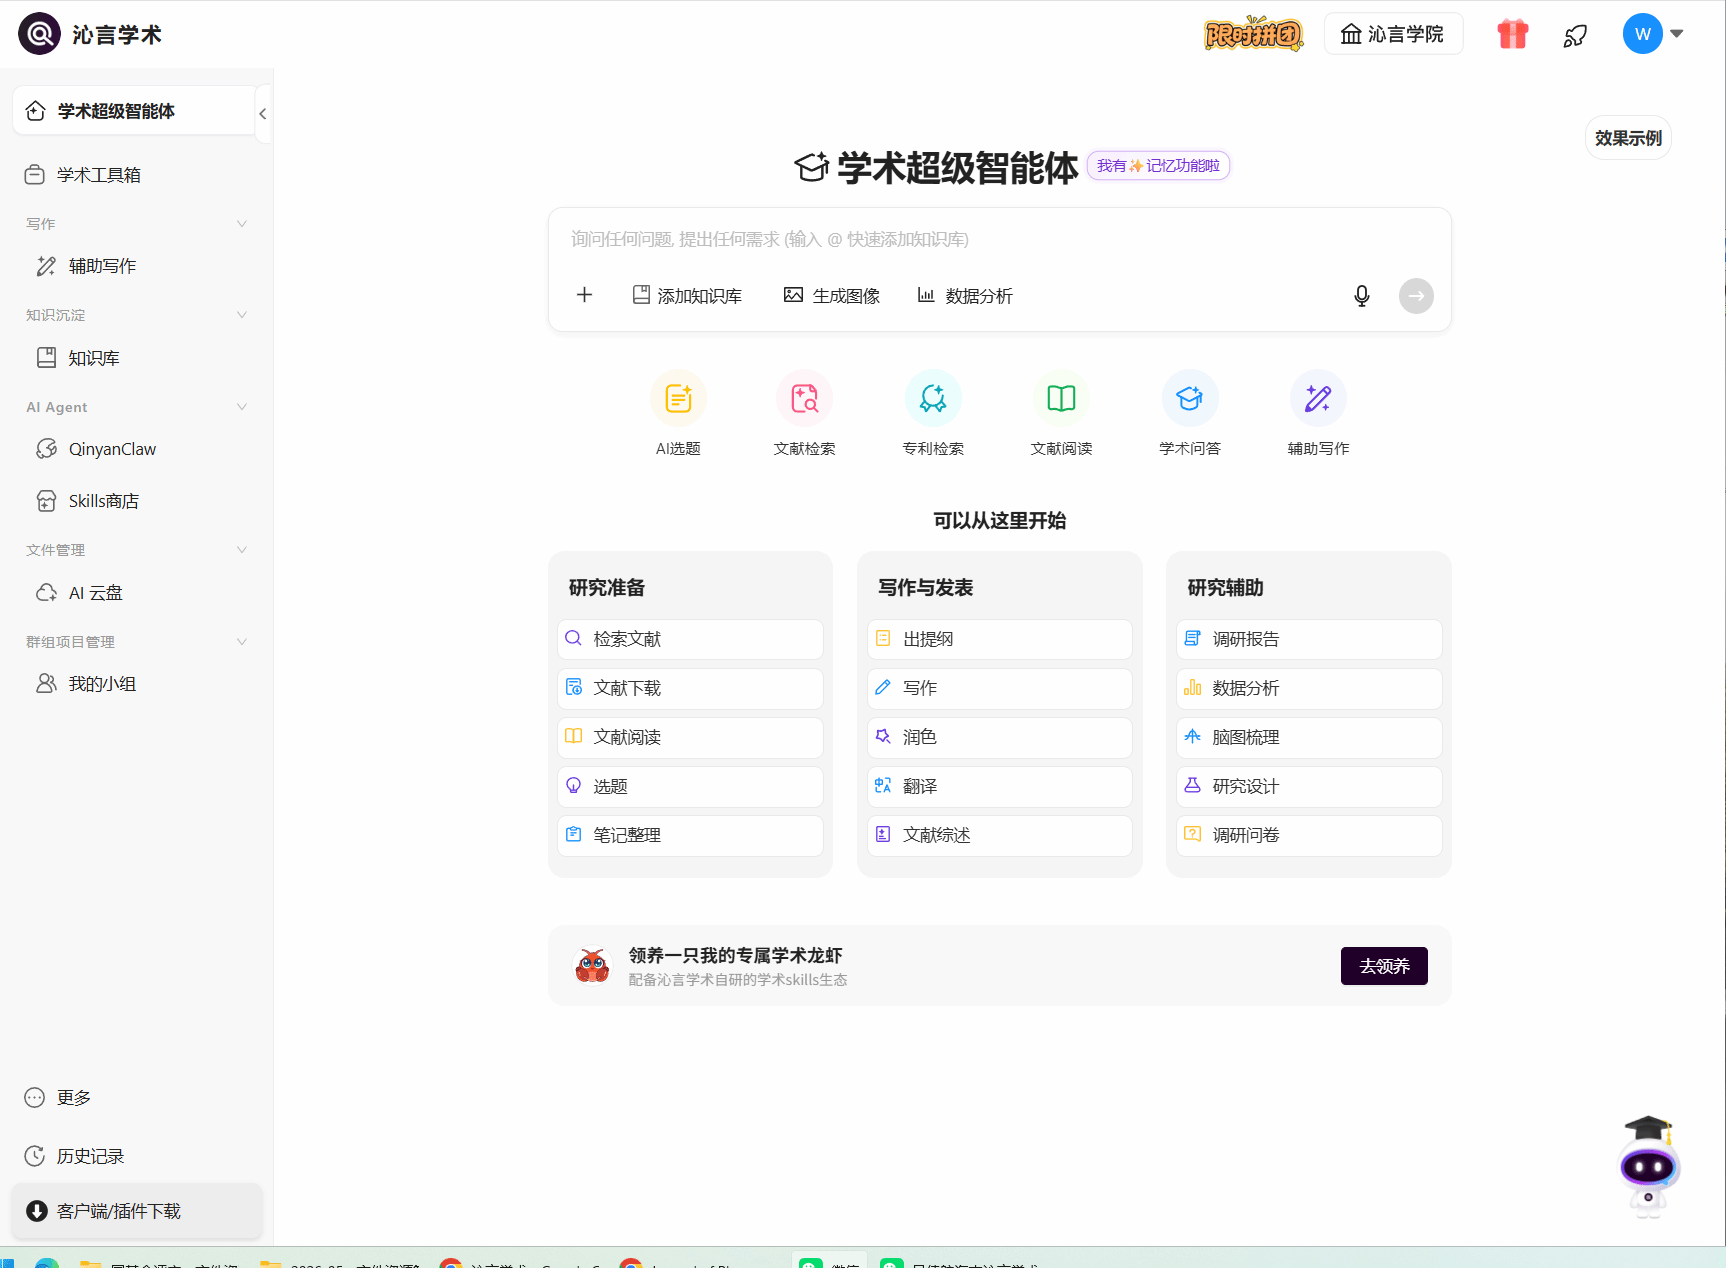Click the 客户端/插件下载 button
The width and height of the screenshot is (1726, 1268).
coord(137,1211)
